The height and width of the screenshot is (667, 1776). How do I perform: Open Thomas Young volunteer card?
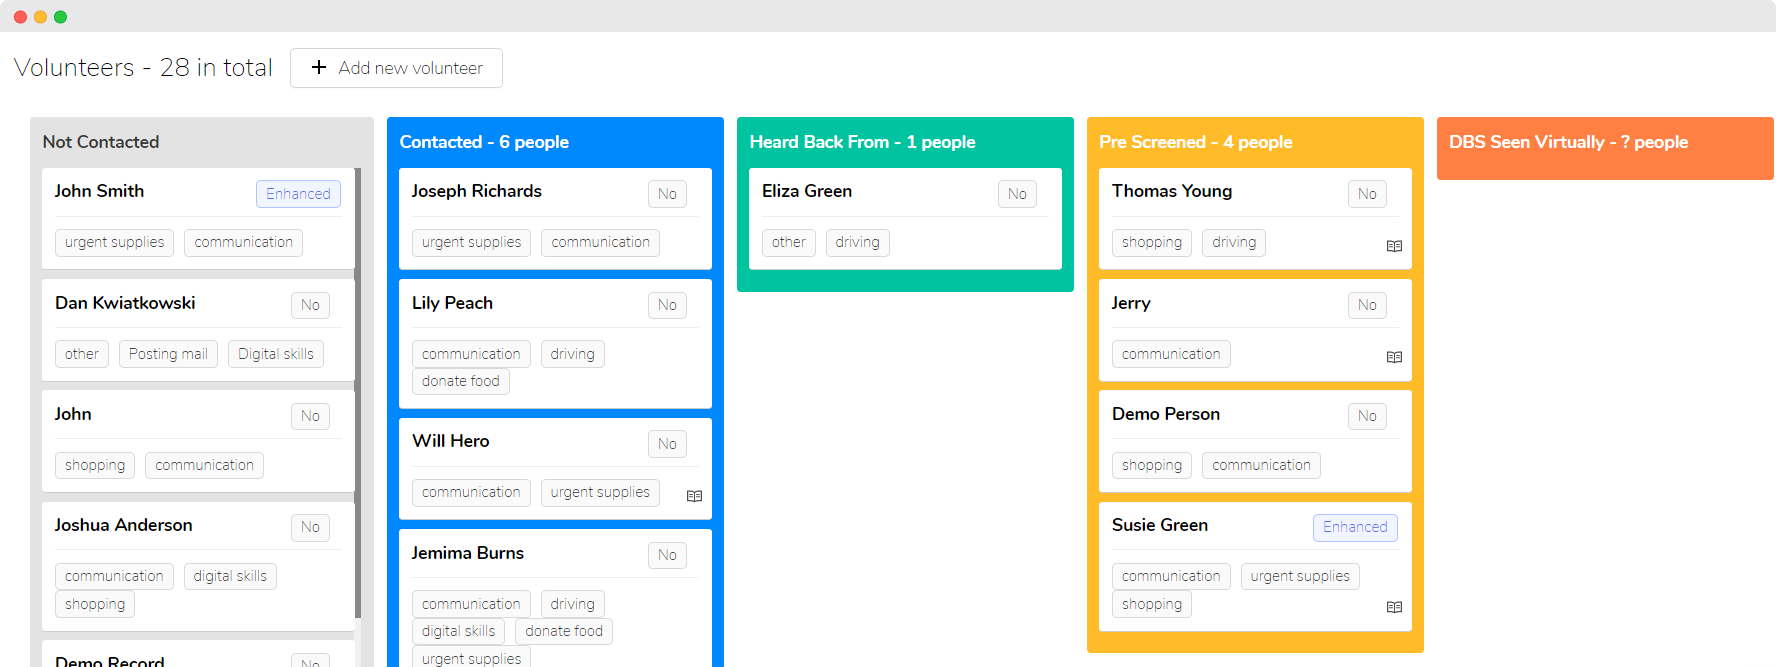click(x=1255, y=218)
